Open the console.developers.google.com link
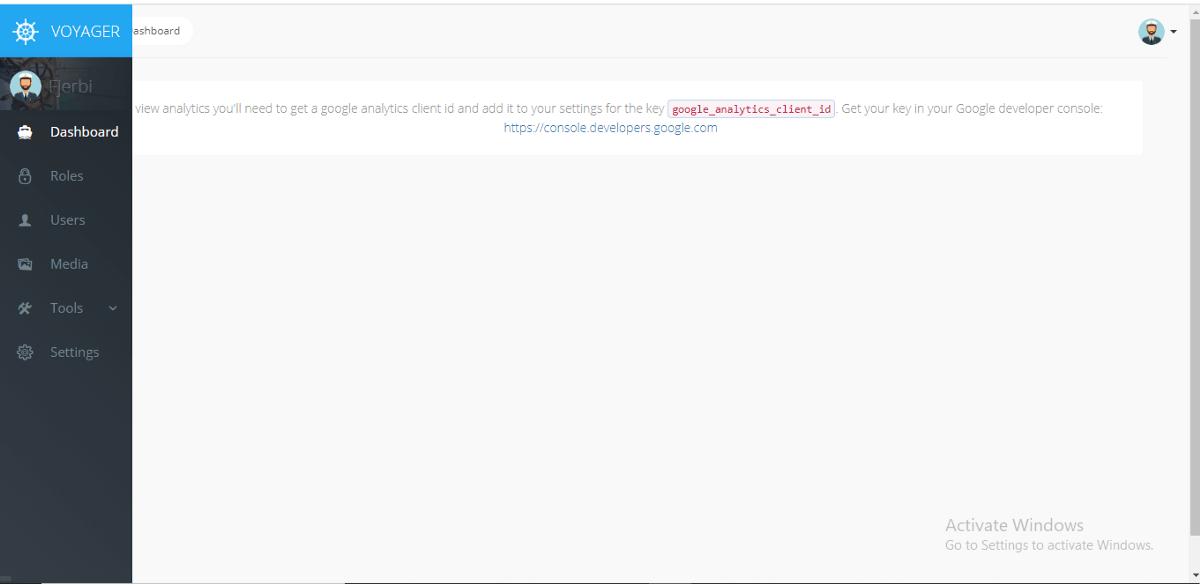Screen dimensions: 1200x584 (610, 127)
